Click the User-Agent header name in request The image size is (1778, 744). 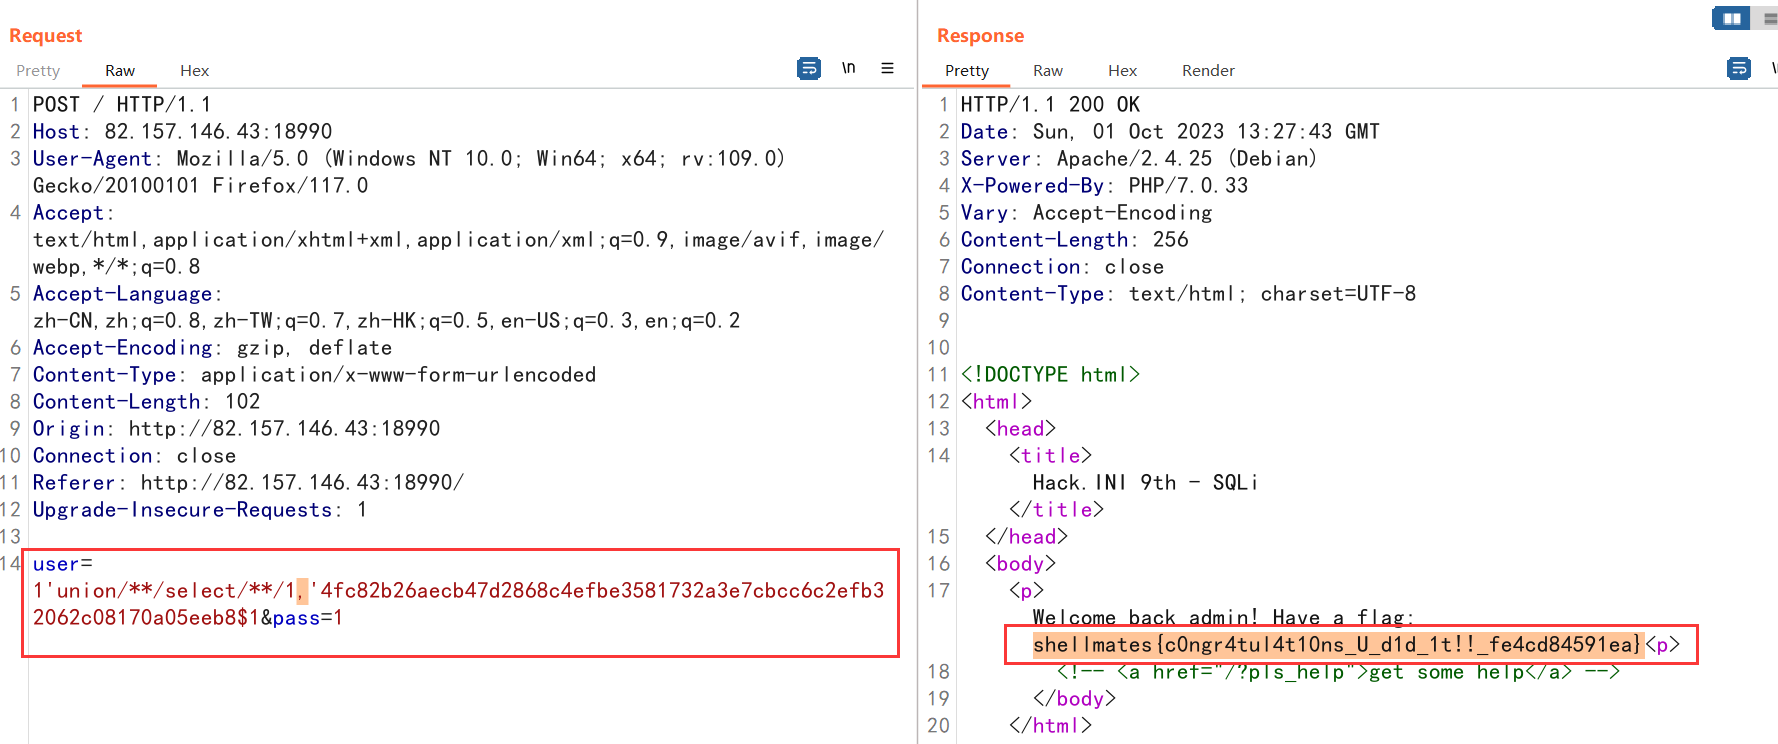(x=92, y=159)
